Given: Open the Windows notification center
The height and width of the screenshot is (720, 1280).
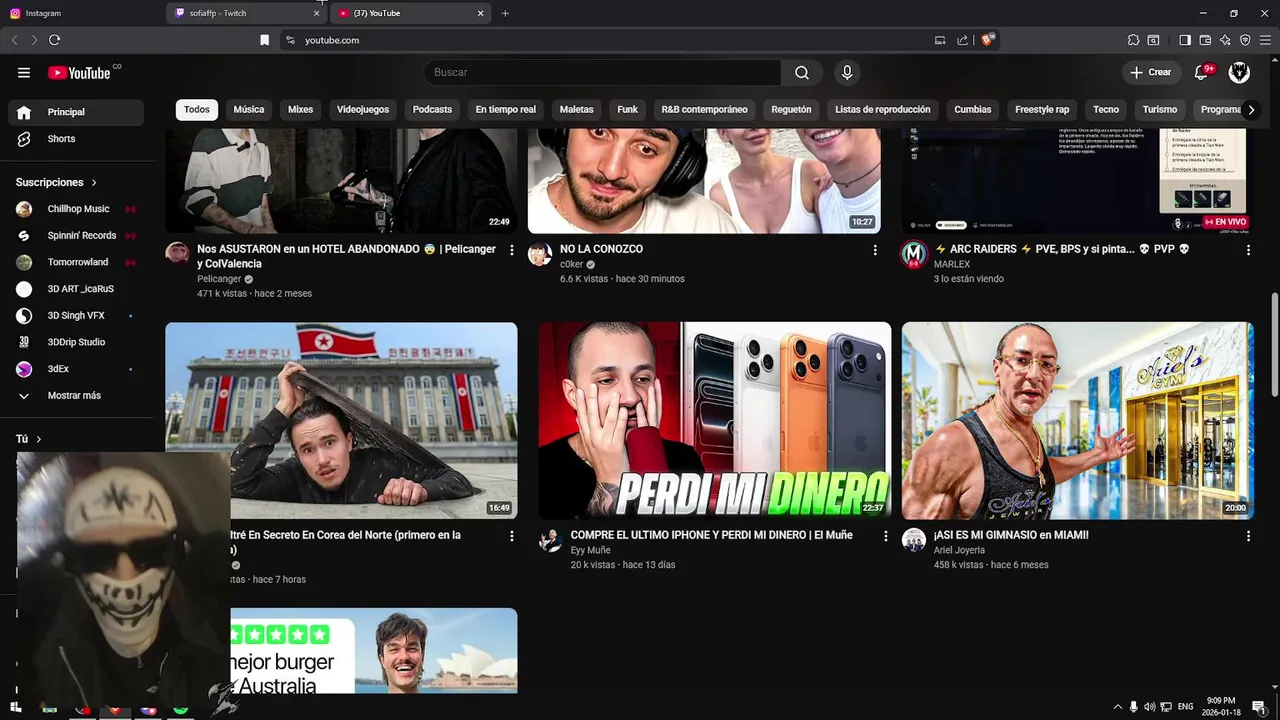Looking at the screenshot, I should [1258, 707].
